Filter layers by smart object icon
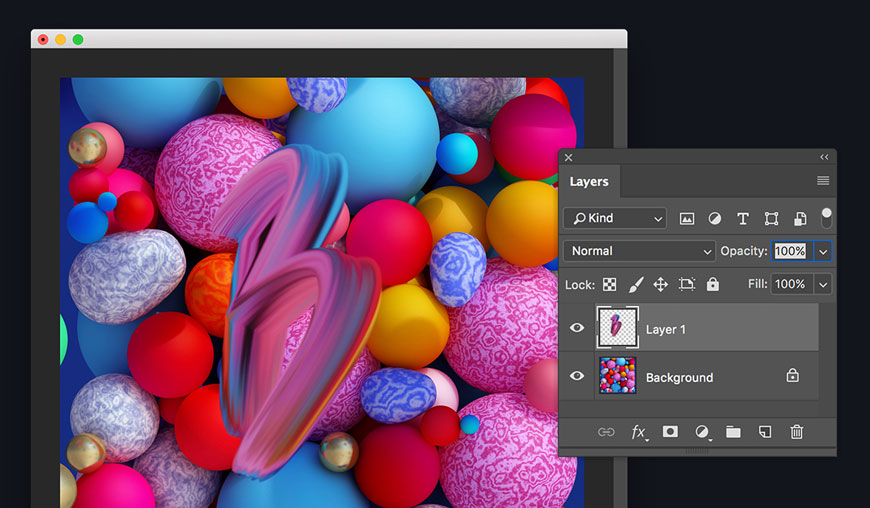The image size is (870, 508). point(800,219)
